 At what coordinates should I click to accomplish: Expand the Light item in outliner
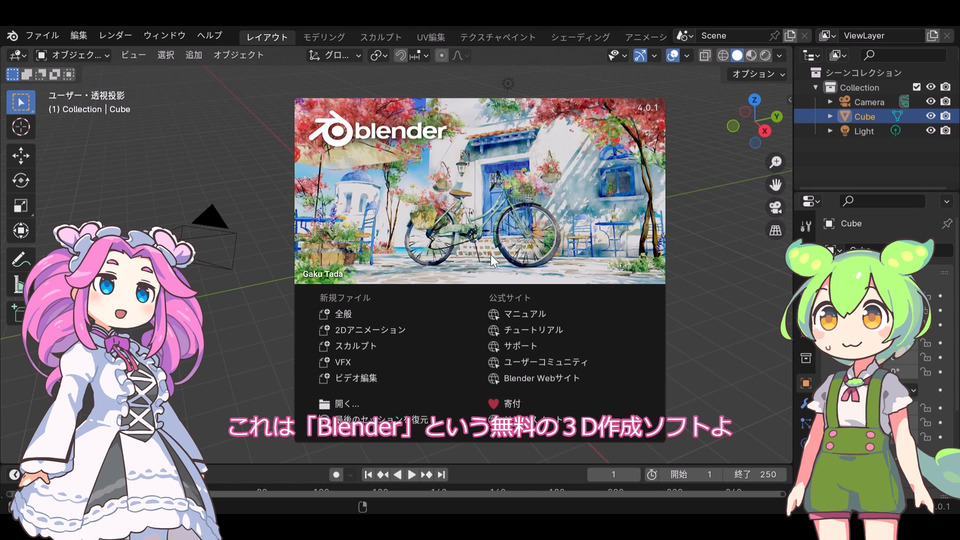[830, 130]
